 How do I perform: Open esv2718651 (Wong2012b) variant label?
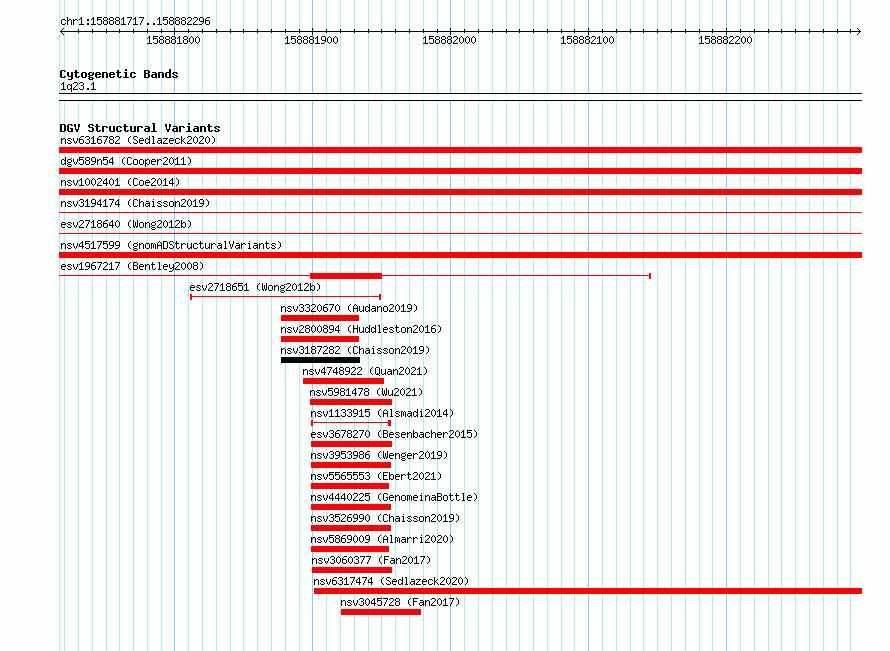pyautogui.click(x=255, y=287)
